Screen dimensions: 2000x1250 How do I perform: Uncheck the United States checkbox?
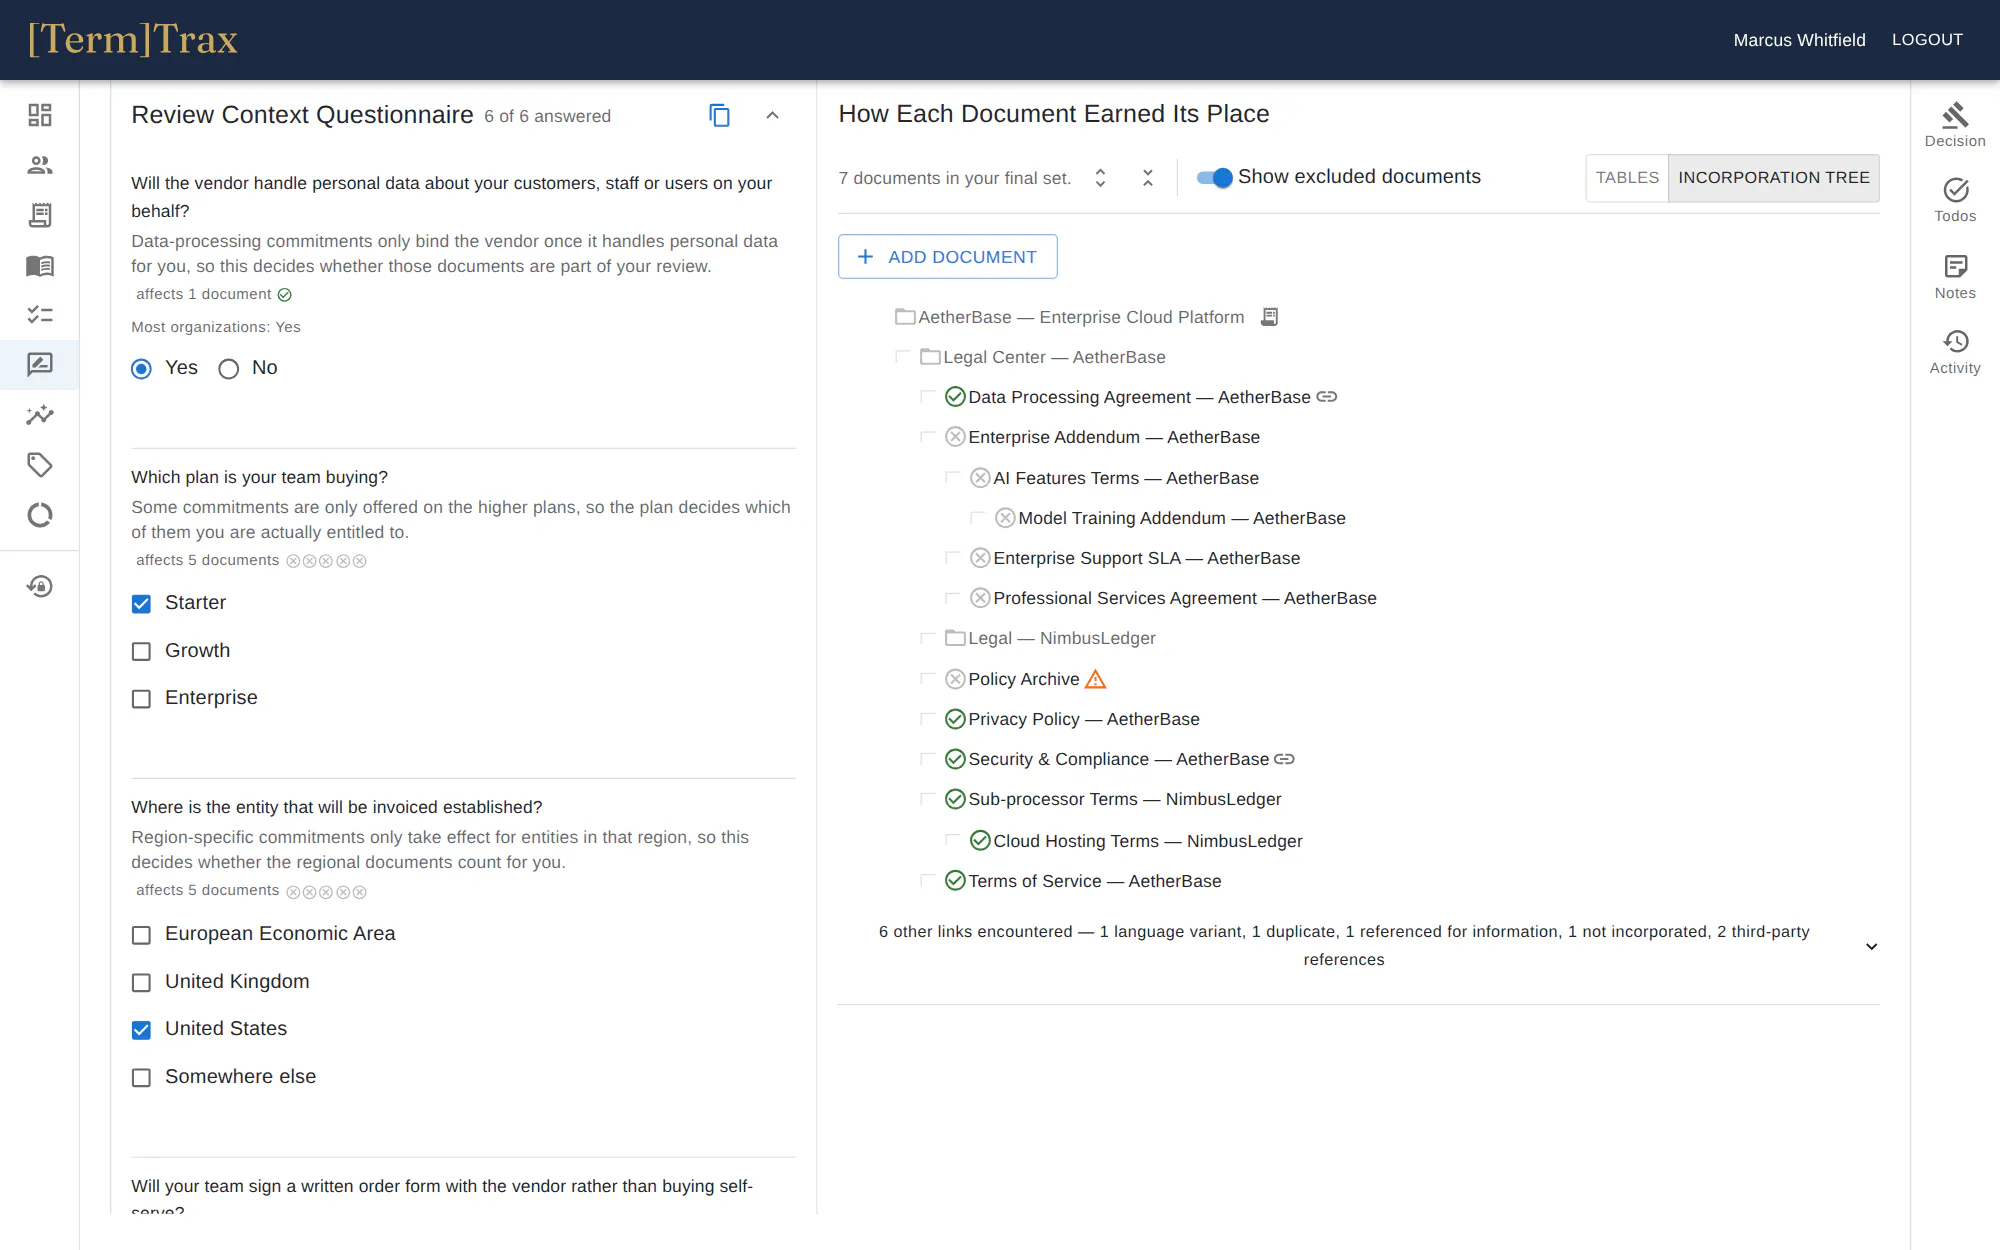point(142,1030)
